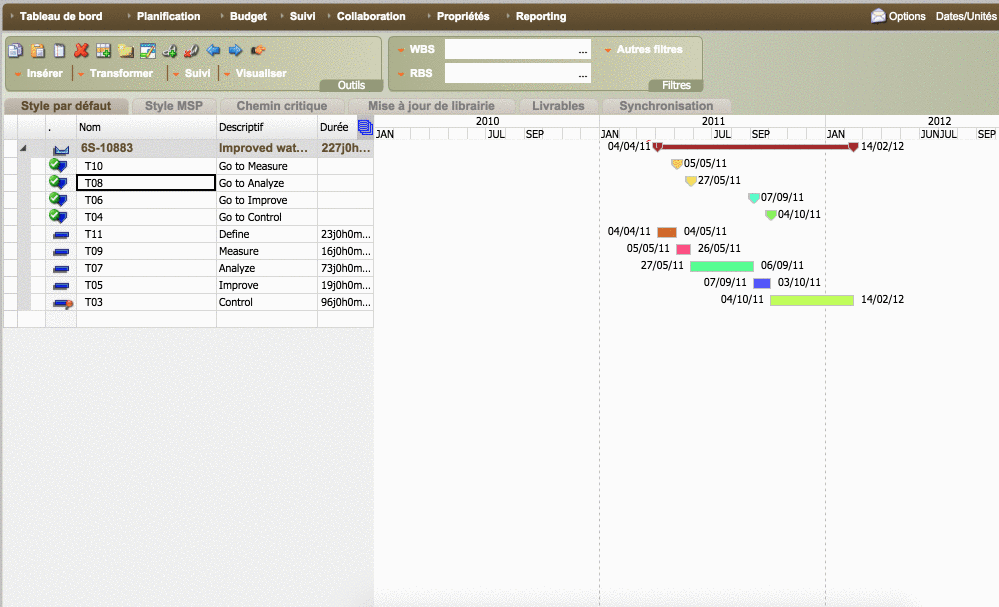Click the pink Measure bar in Gantt chart

[683, 249]
